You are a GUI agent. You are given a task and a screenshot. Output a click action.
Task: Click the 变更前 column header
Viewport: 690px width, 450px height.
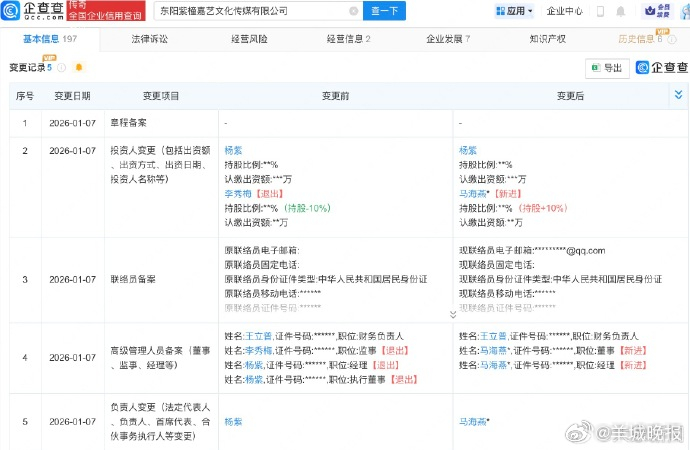pos(335,96)
